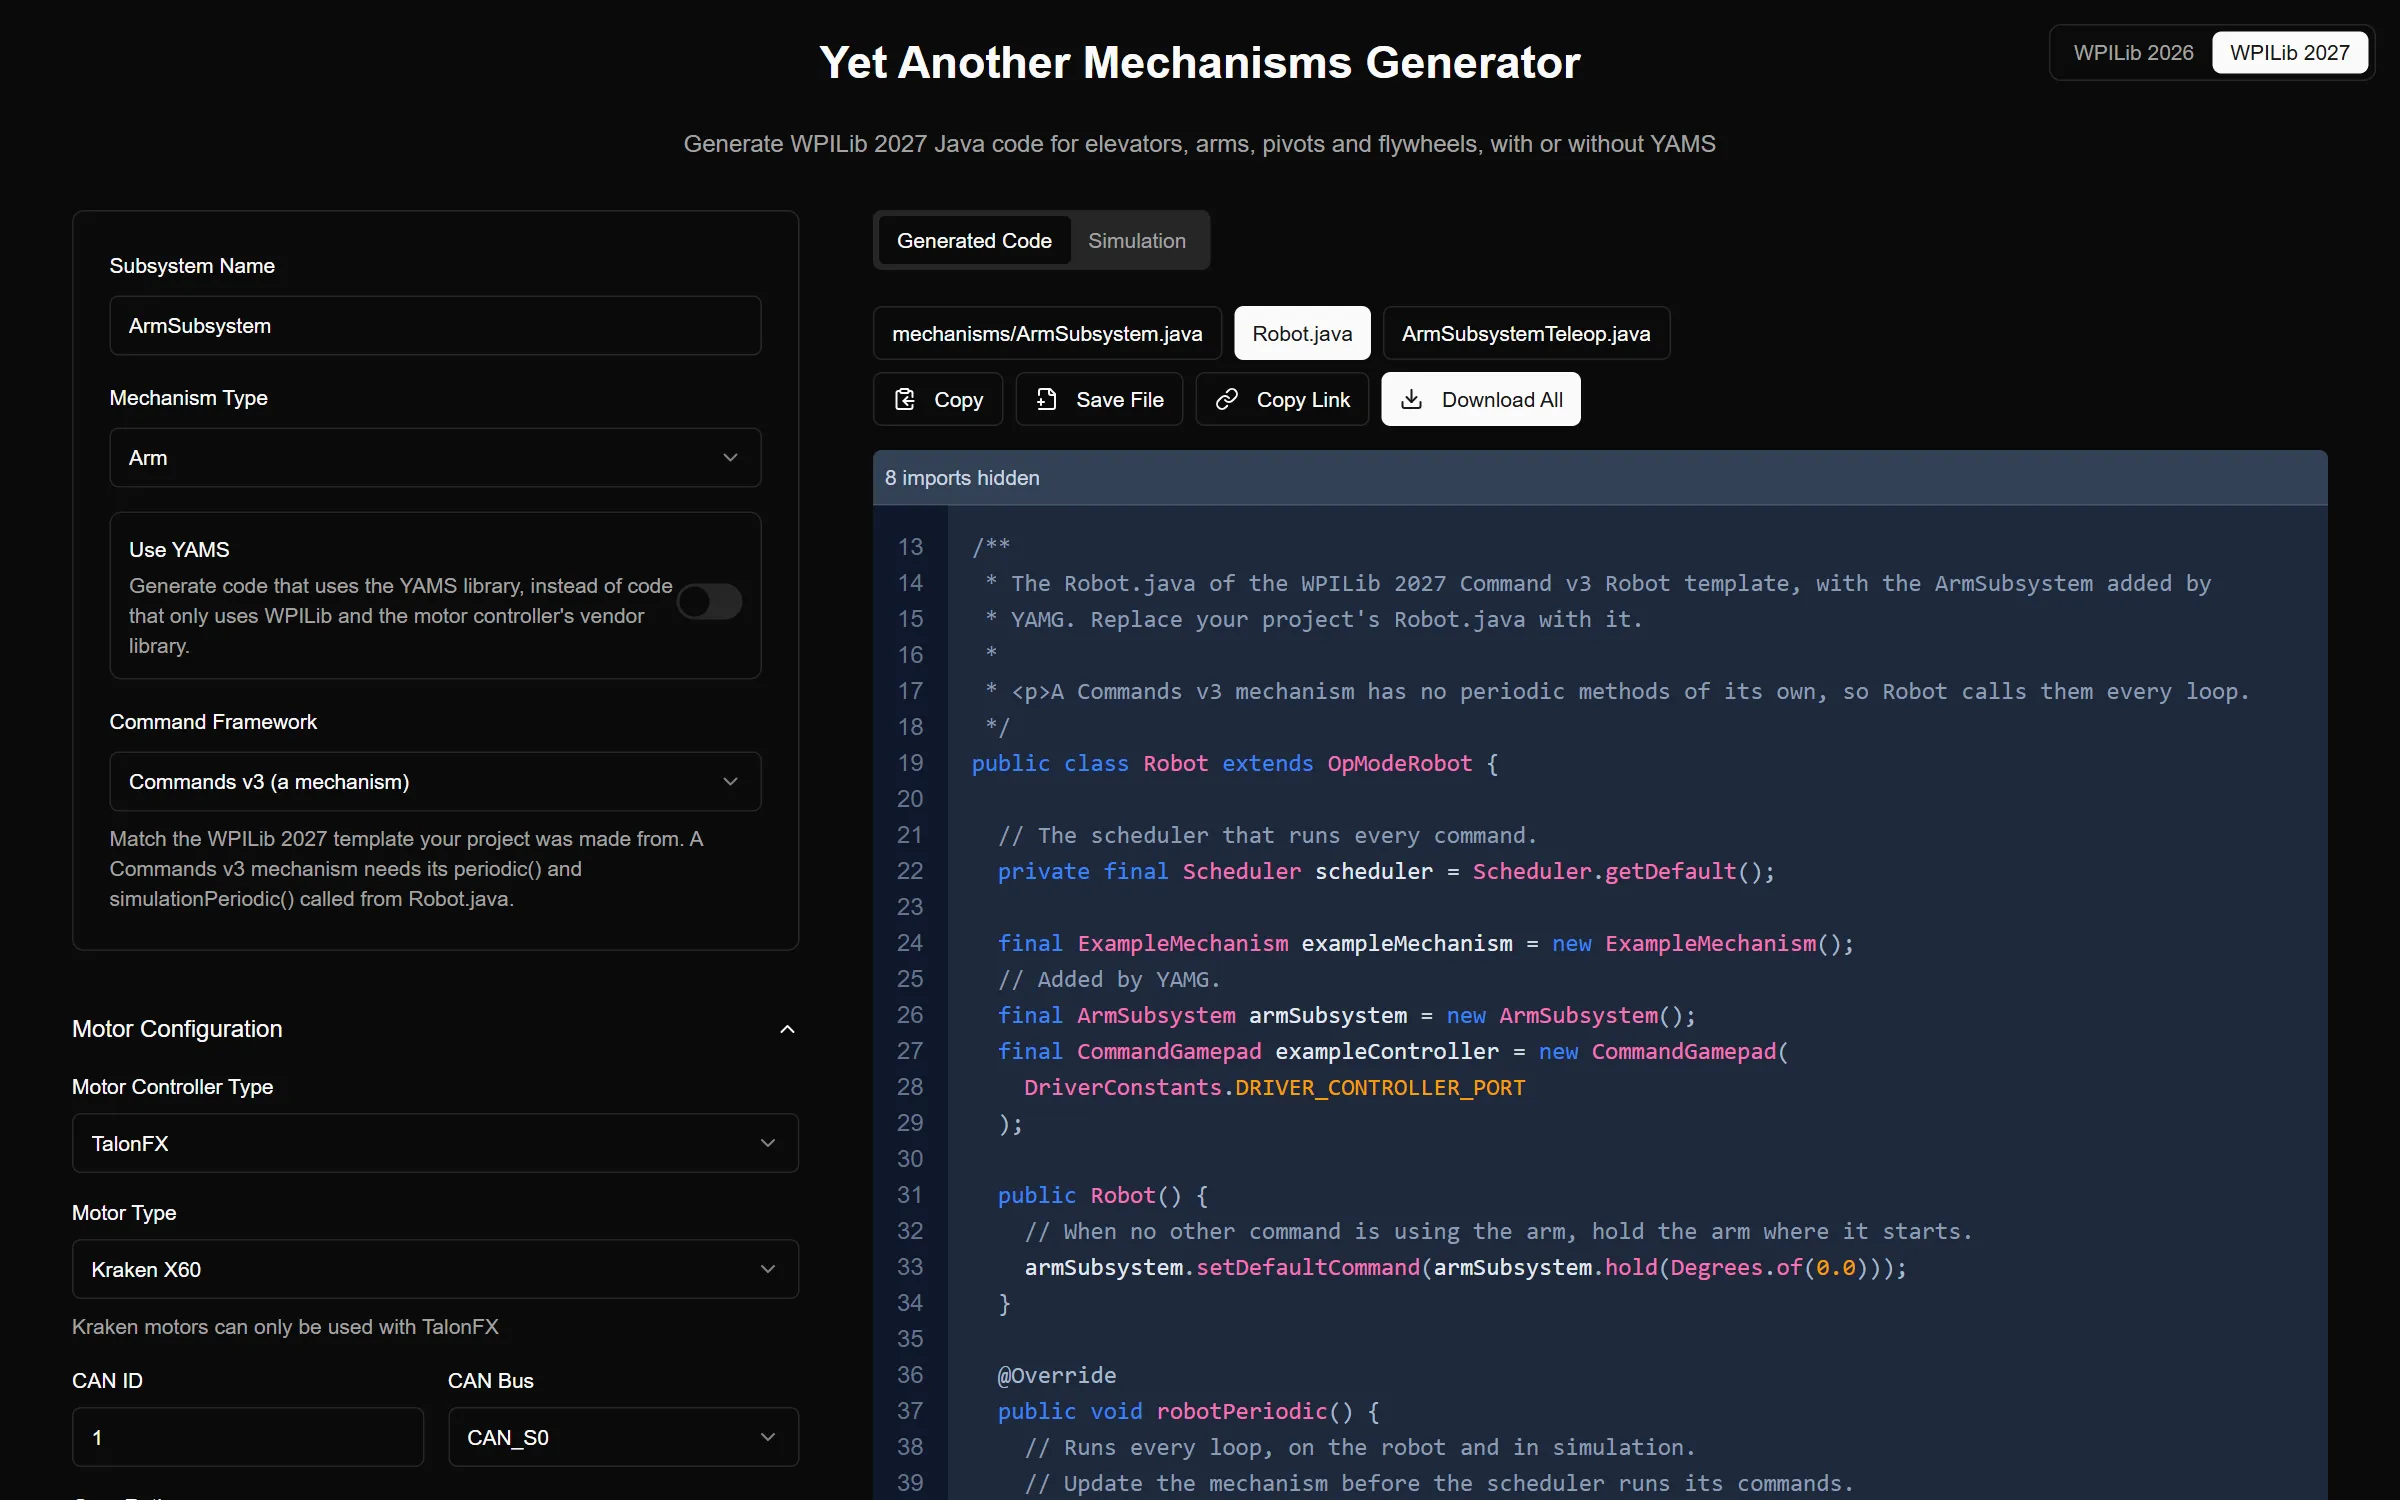
Task: Click the 'robotPeriodic()' method line
Action: pyautogui.click(x=1189, y=1411)
